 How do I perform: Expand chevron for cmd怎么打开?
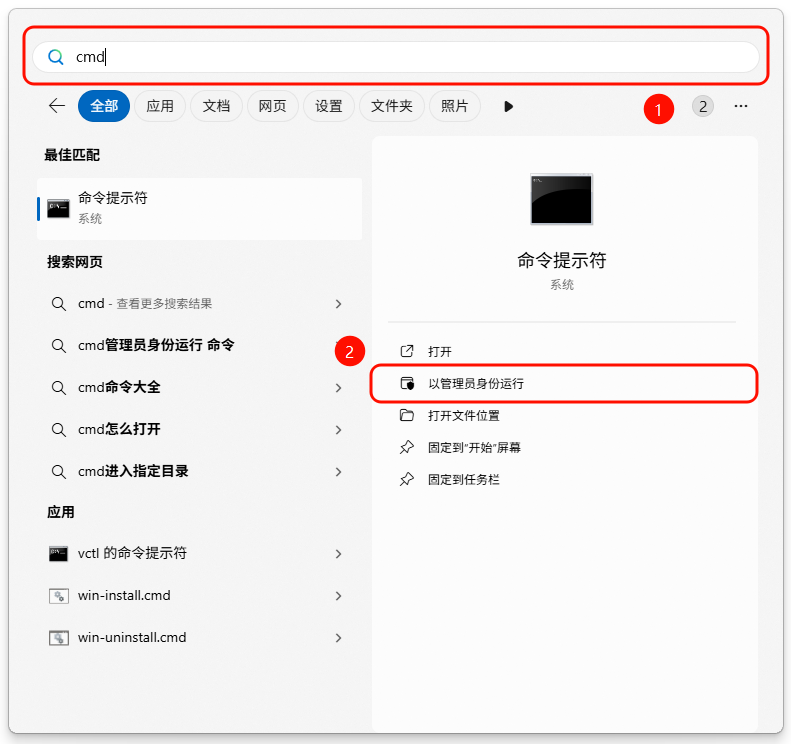[338, 430]
